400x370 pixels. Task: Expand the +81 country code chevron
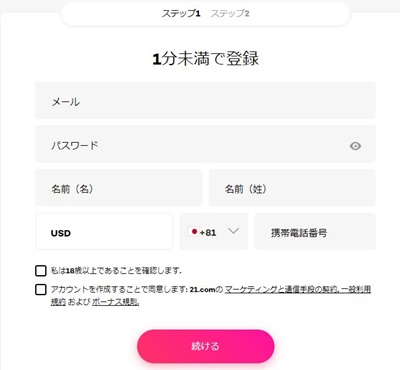coord(234,231)
